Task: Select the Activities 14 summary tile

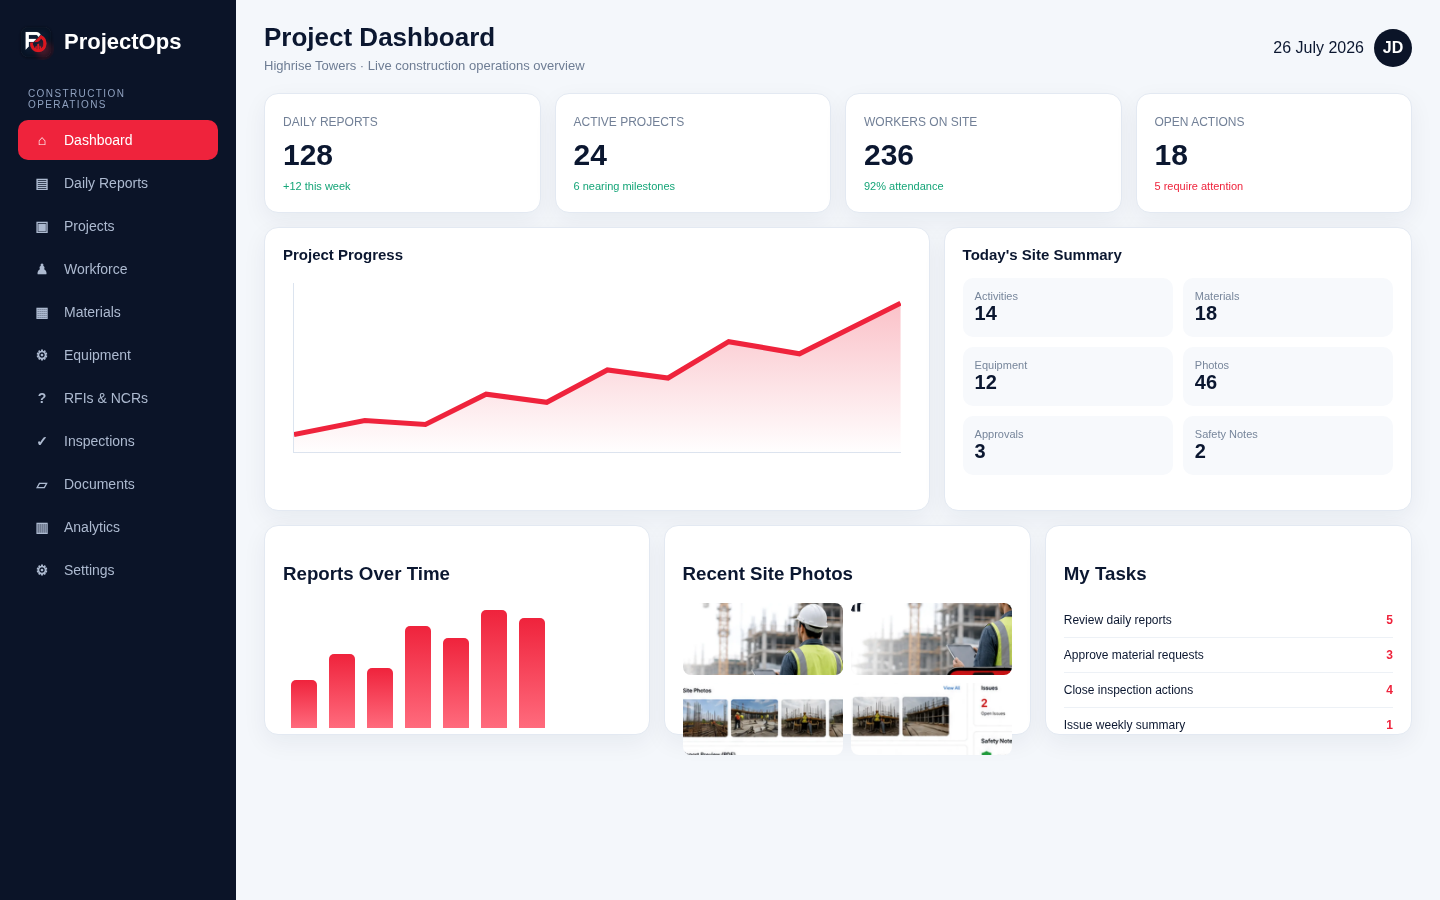Action: point(1067,307)
